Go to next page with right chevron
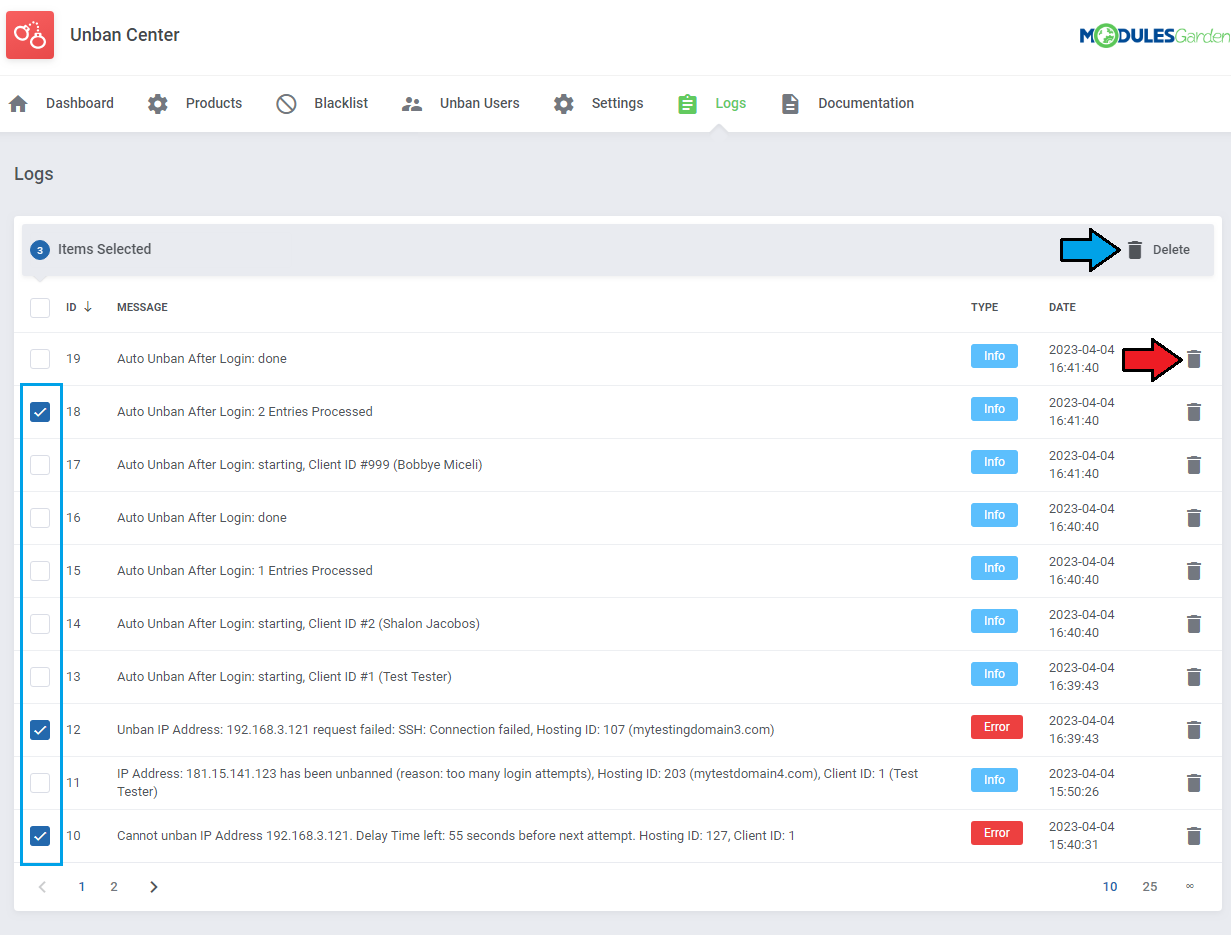The image size is (1231, 935). point(154,887)
